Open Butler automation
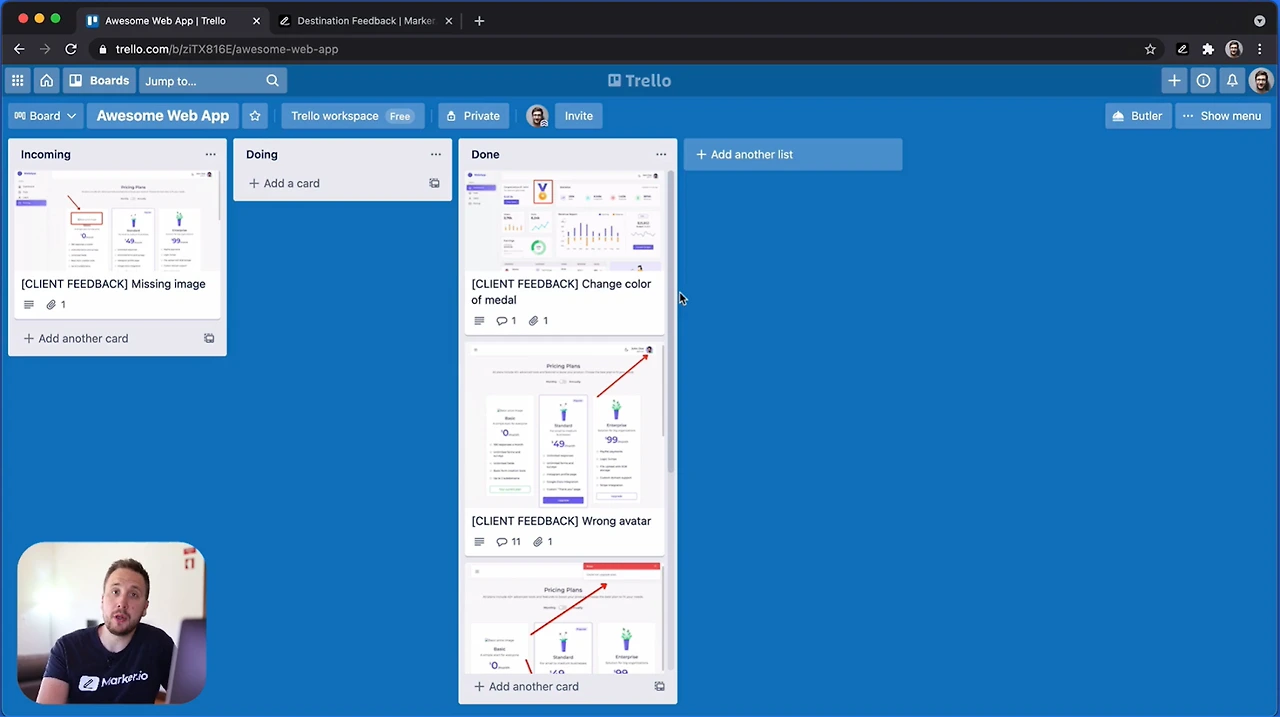Viewport: 1280px width, 717px height. tap(1138, 116)
